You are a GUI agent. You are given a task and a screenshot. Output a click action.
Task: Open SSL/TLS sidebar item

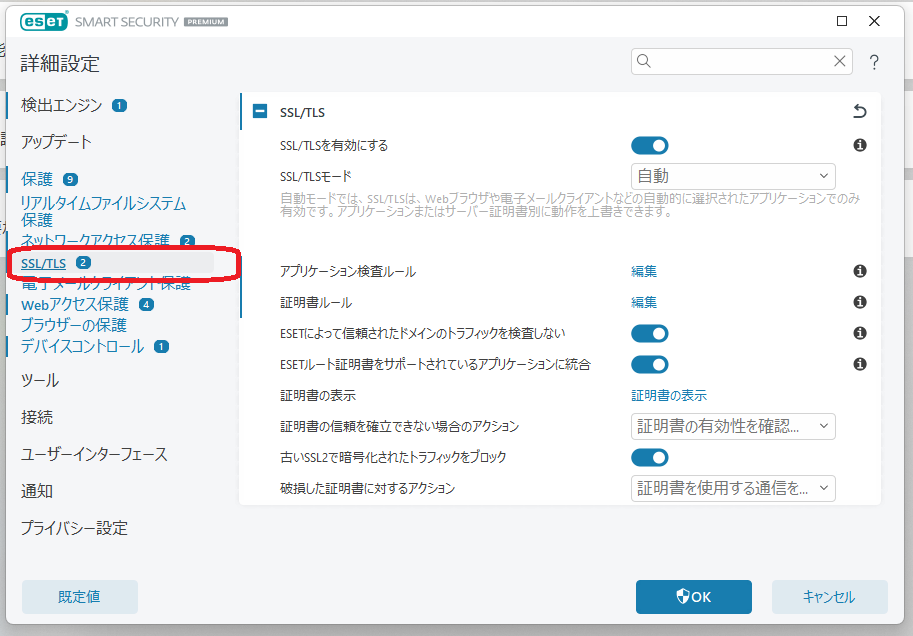44,263
